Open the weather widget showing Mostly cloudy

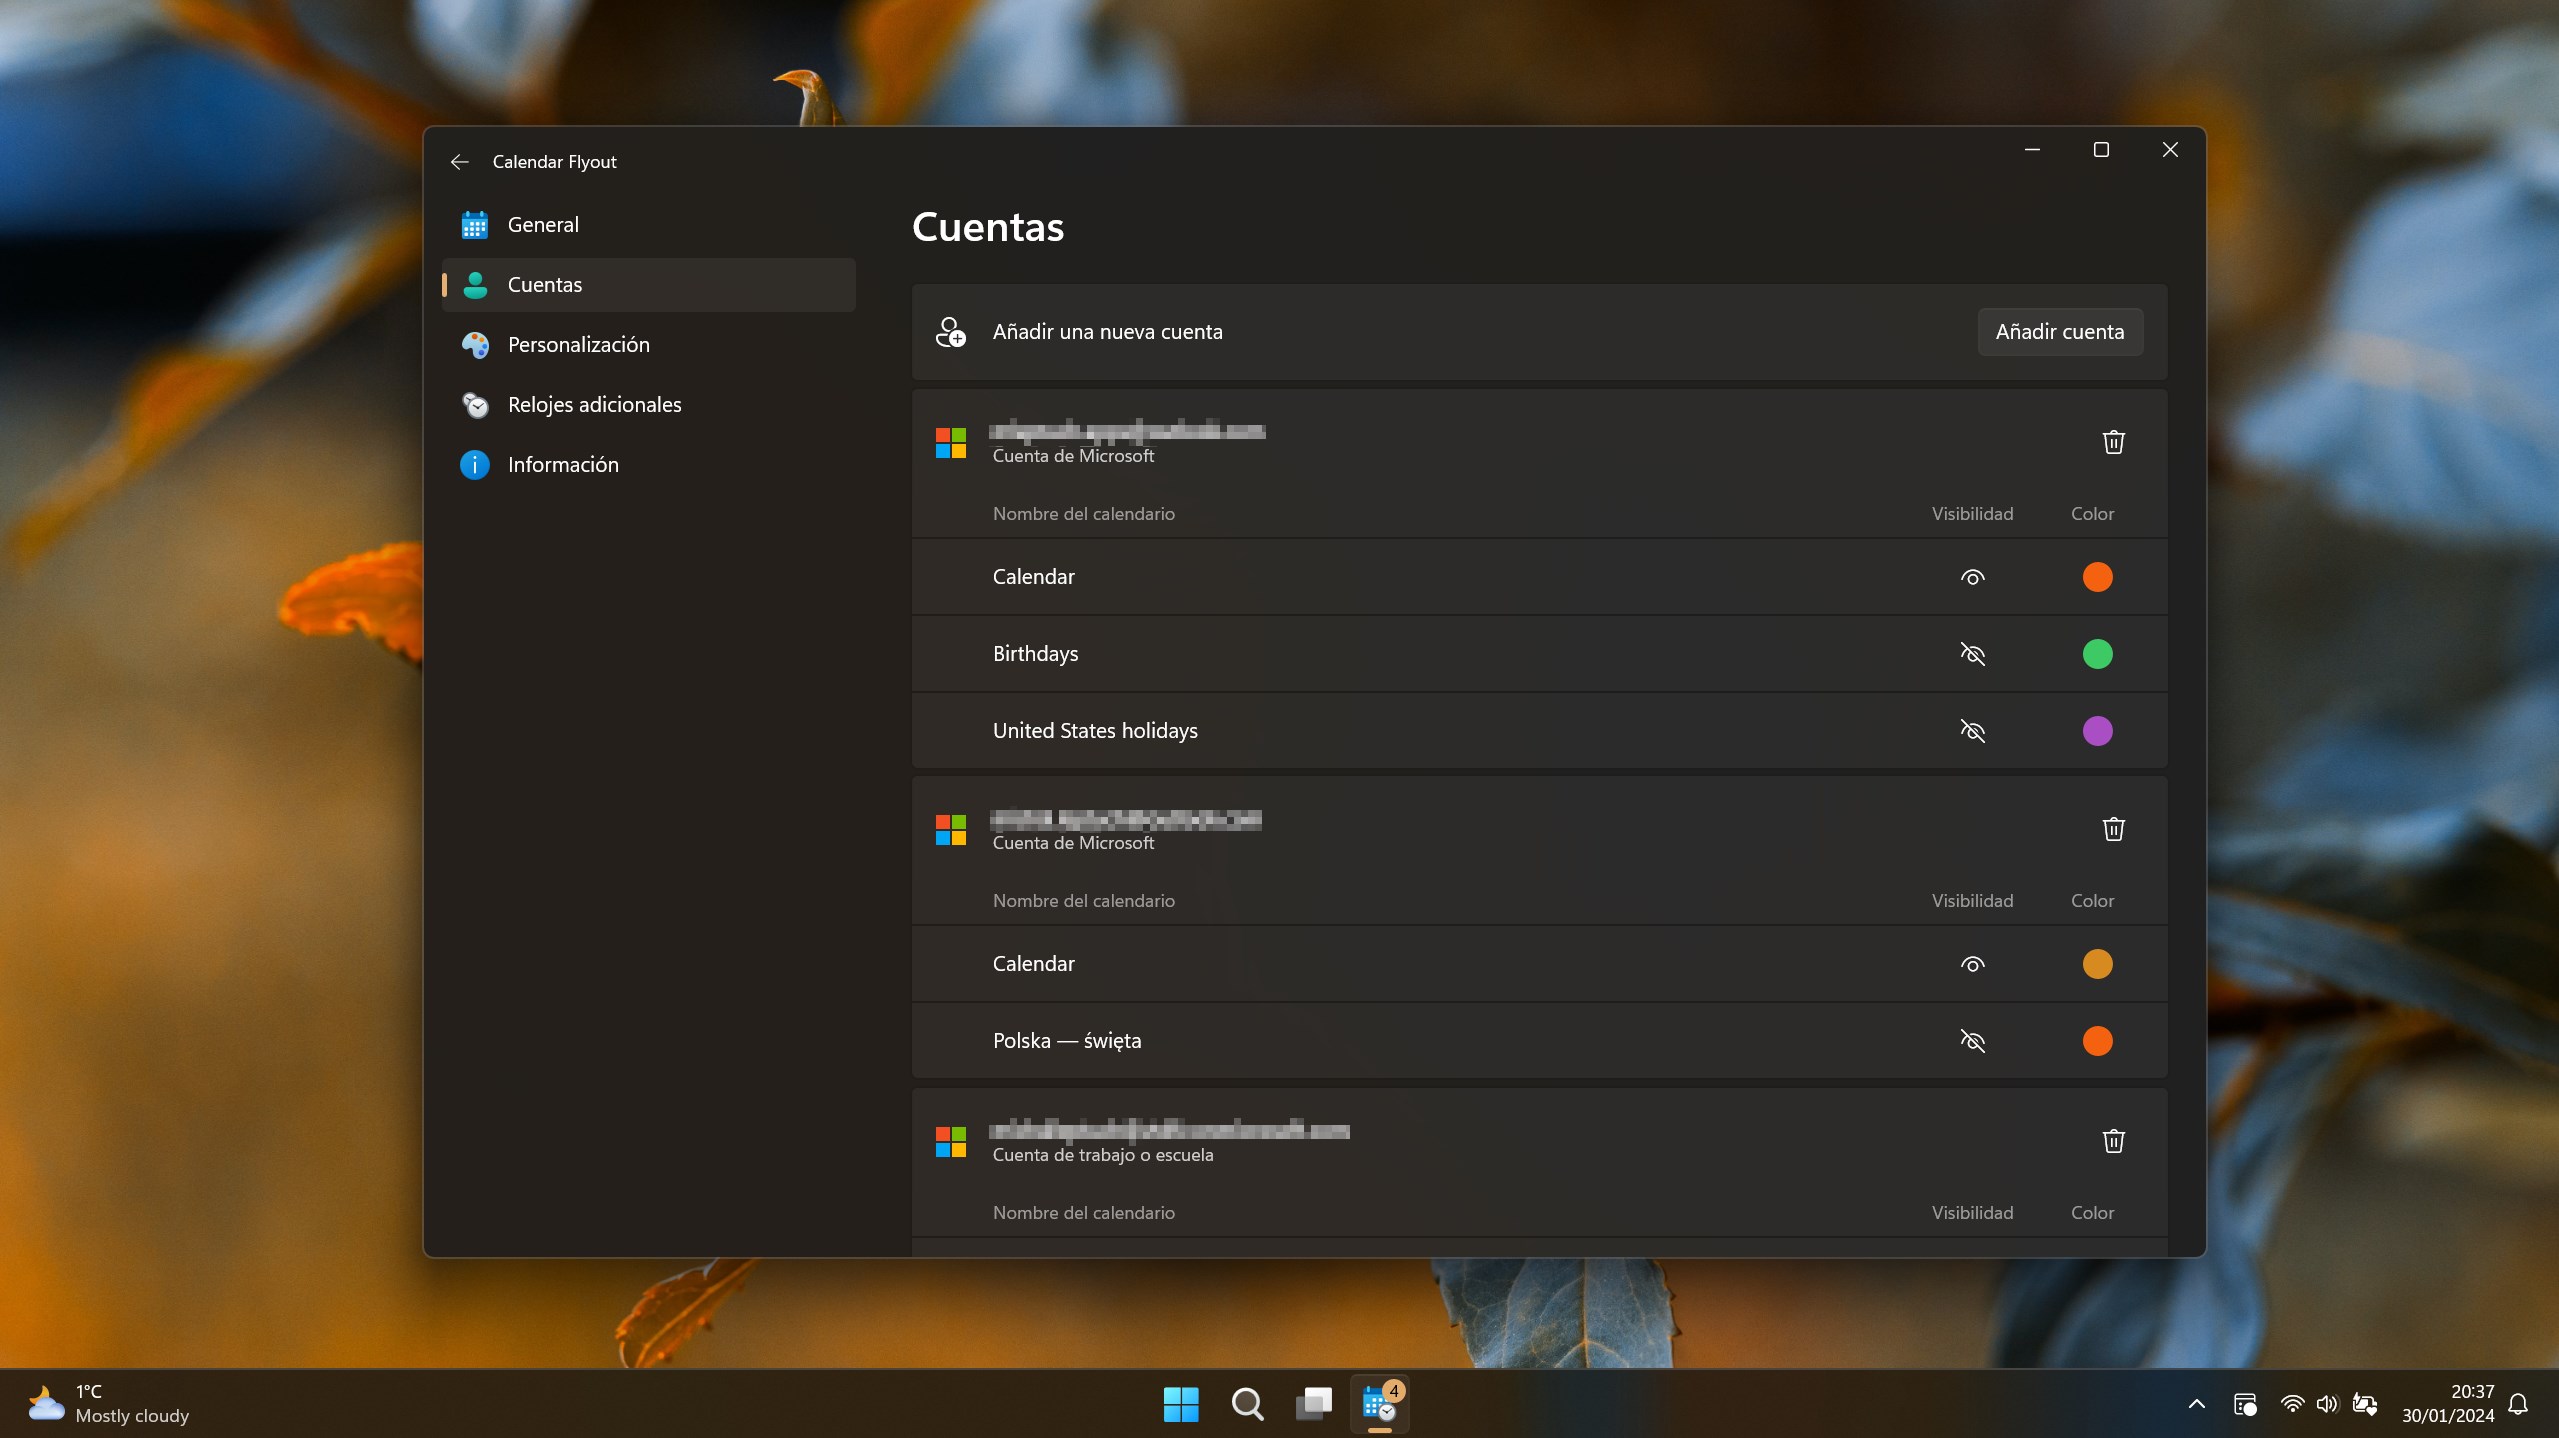coord(108,1404)
